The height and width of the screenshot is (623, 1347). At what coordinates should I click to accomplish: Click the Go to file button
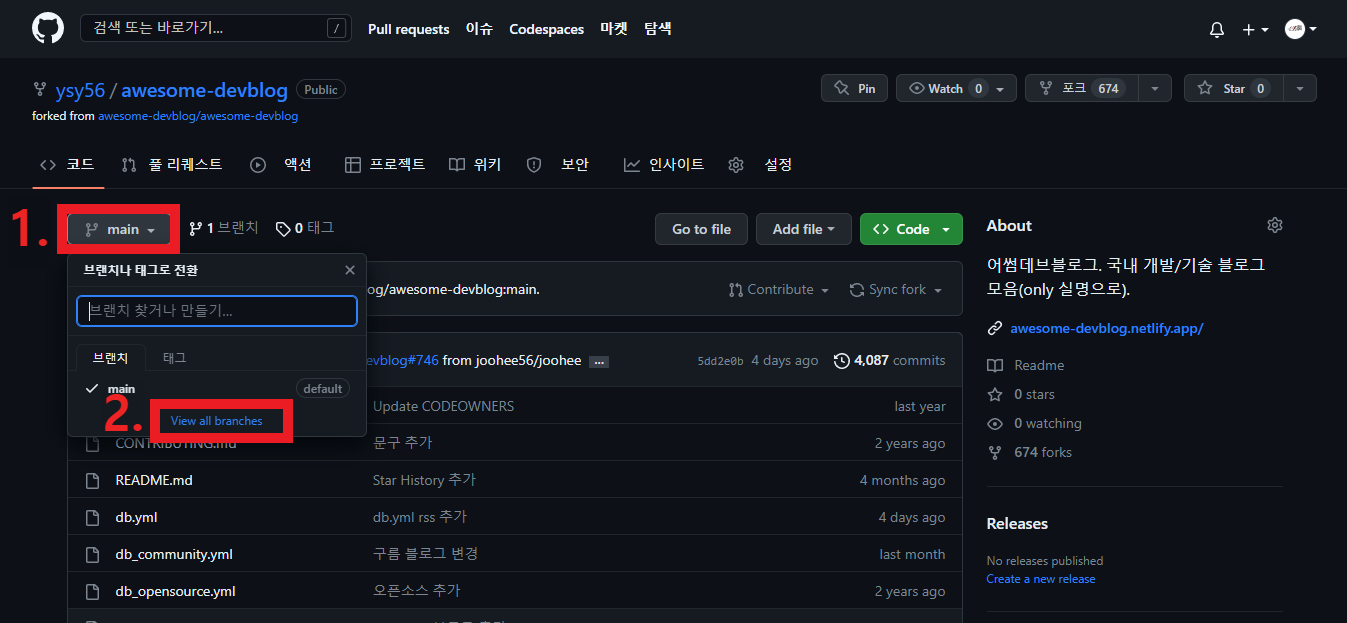tap(701, 229)
